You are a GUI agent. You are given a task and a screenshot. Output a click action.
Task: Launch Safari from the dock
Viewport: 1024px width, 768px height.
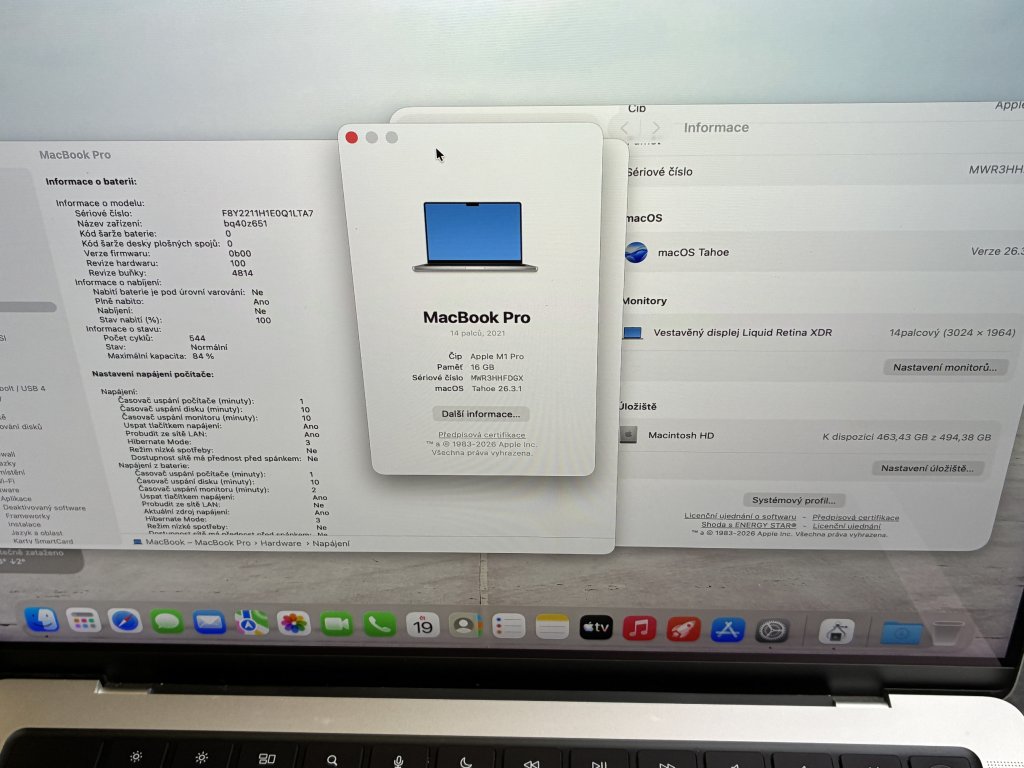(125, 621)
